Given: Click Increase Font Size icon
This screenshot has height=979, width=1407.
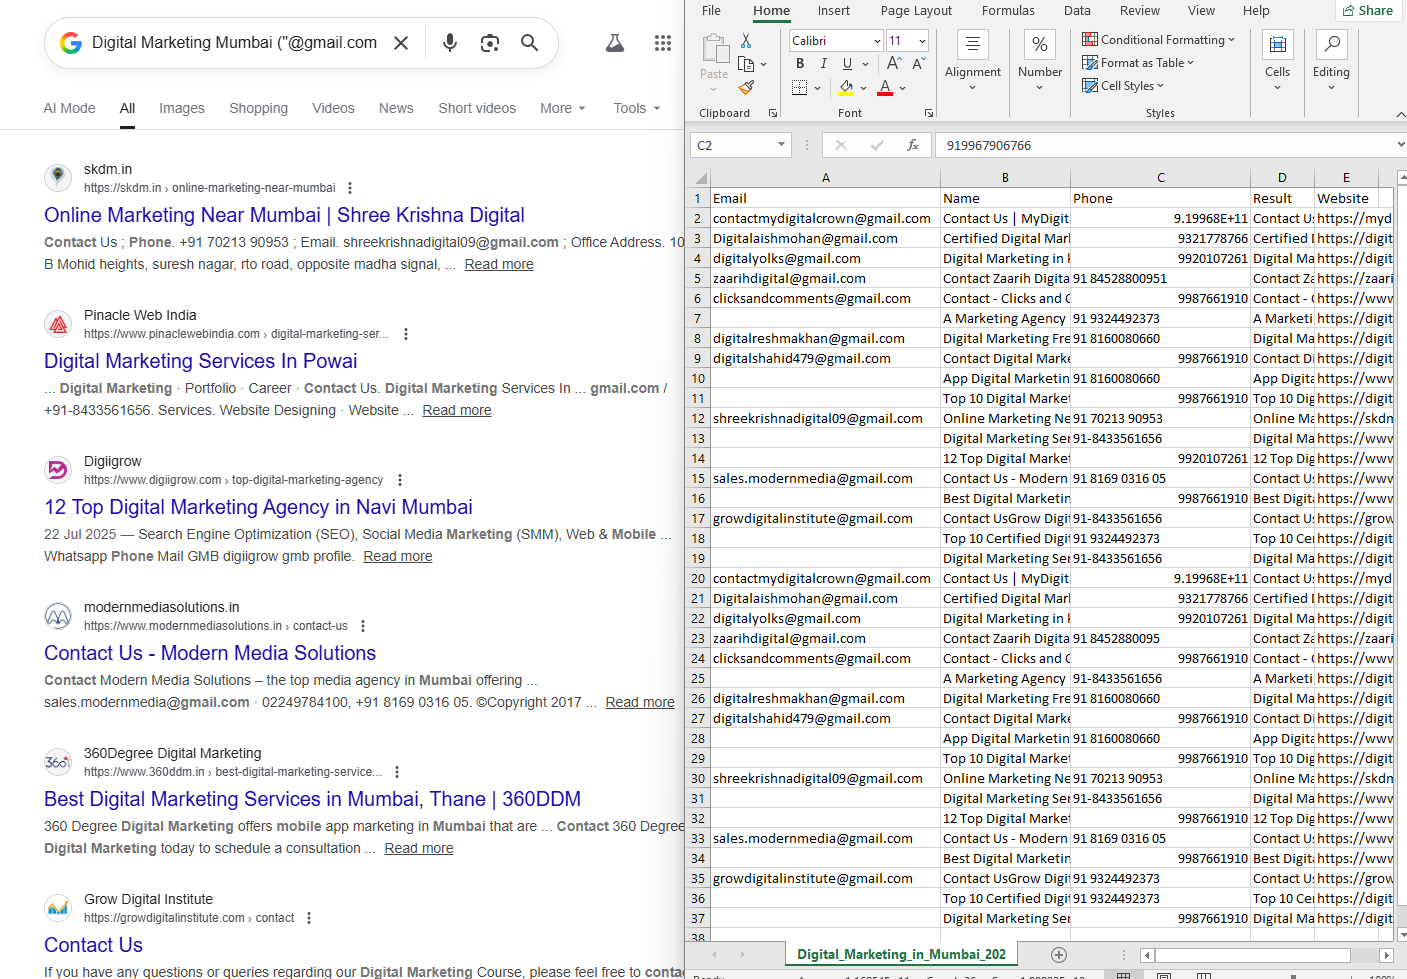Looking at the screenshot, I should tap(894, 63).
